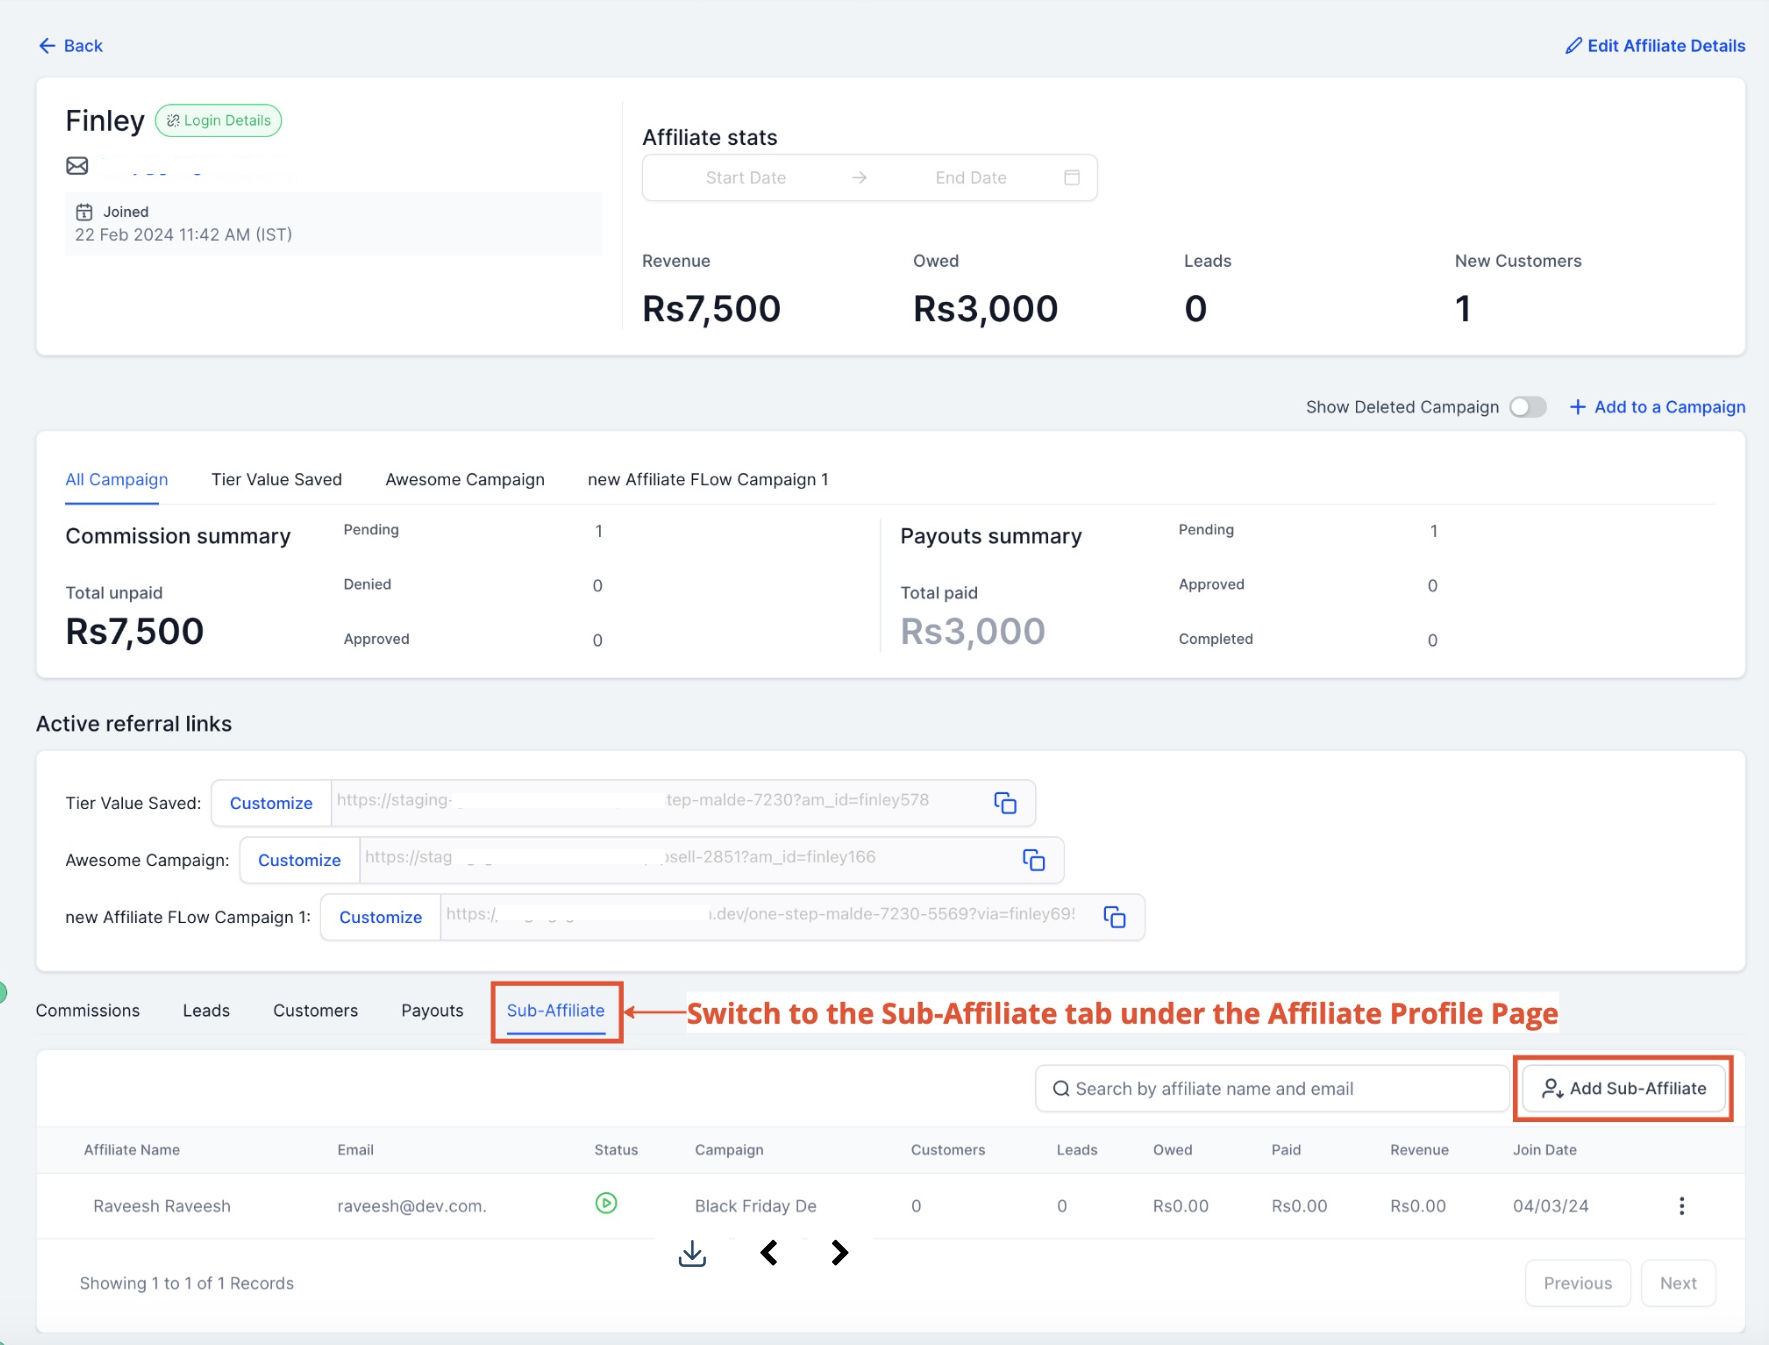This screenshot has height=1345, width=1769.
Task: Click Raveesh Raveesh affiliate name
Action: [x=162, y=1206]
